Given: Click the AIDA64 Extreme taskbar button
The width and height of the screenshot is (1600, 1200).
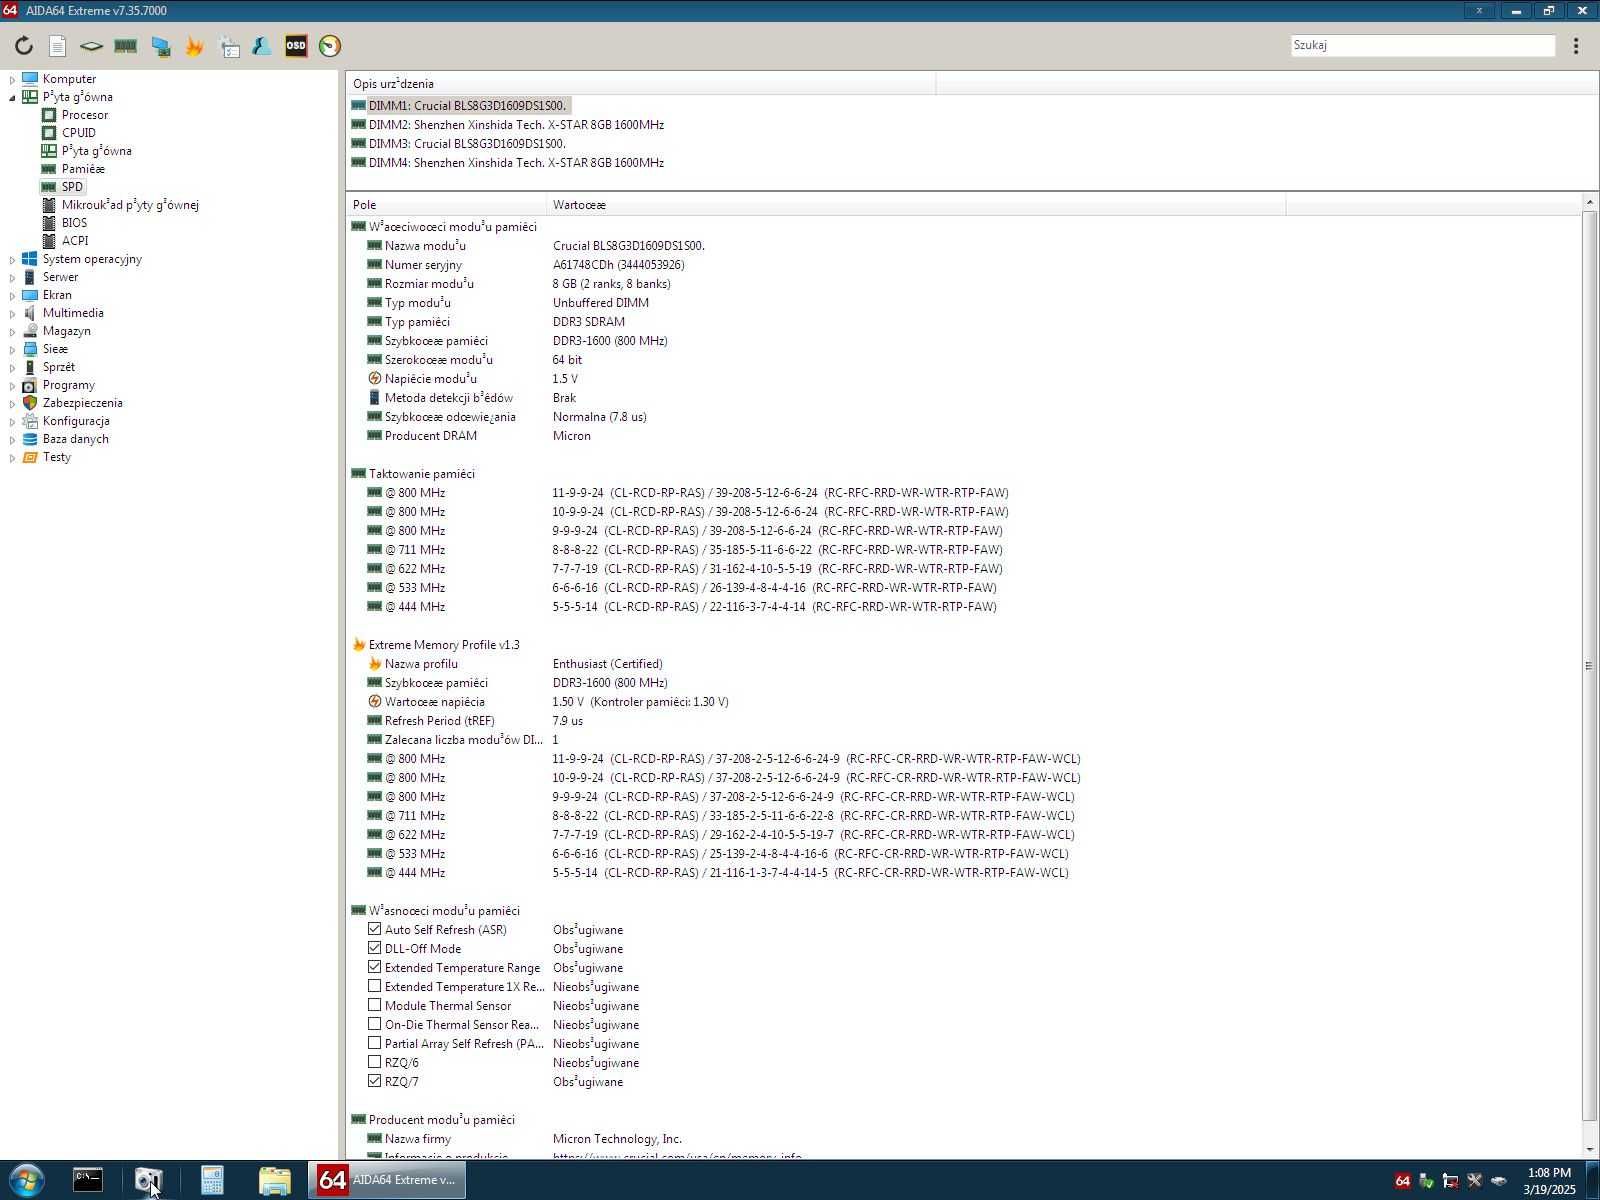Looking at the screenshot, I should coord(387,1180).
